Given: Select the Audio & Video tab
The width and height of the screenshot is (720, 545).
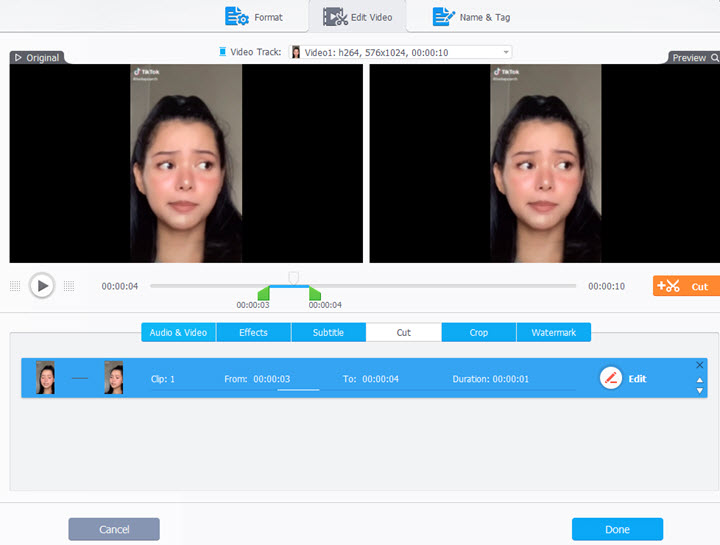Looking at the screenshot, I should [178, 332].
